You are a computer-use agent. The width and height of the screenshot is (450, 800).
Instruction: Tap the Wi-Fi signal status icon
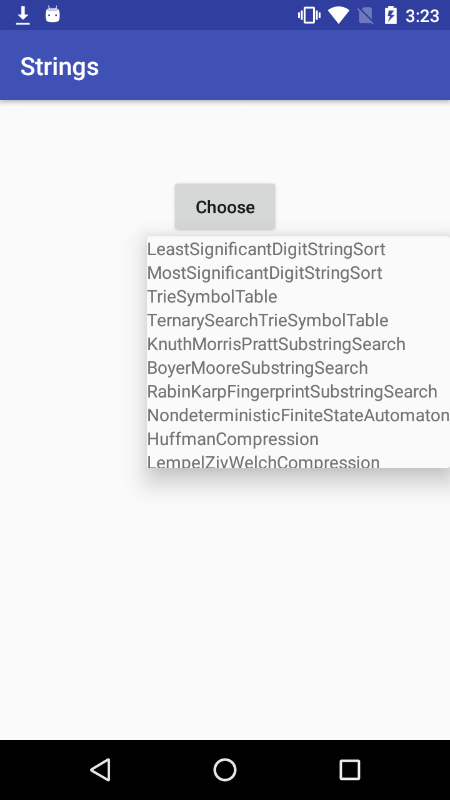338,15
